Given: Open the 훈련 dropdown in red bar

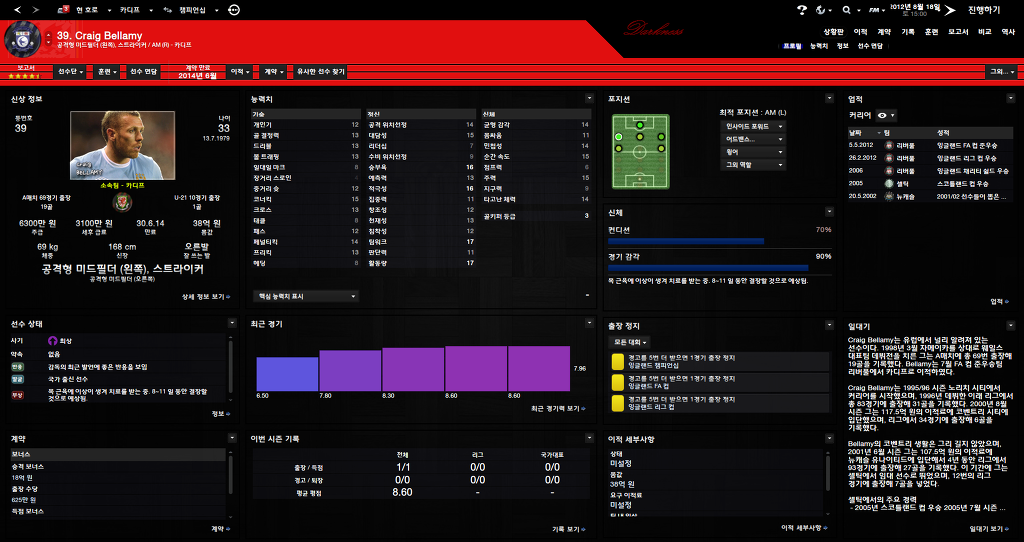Looking at the screenshot, I should (107, 72).
